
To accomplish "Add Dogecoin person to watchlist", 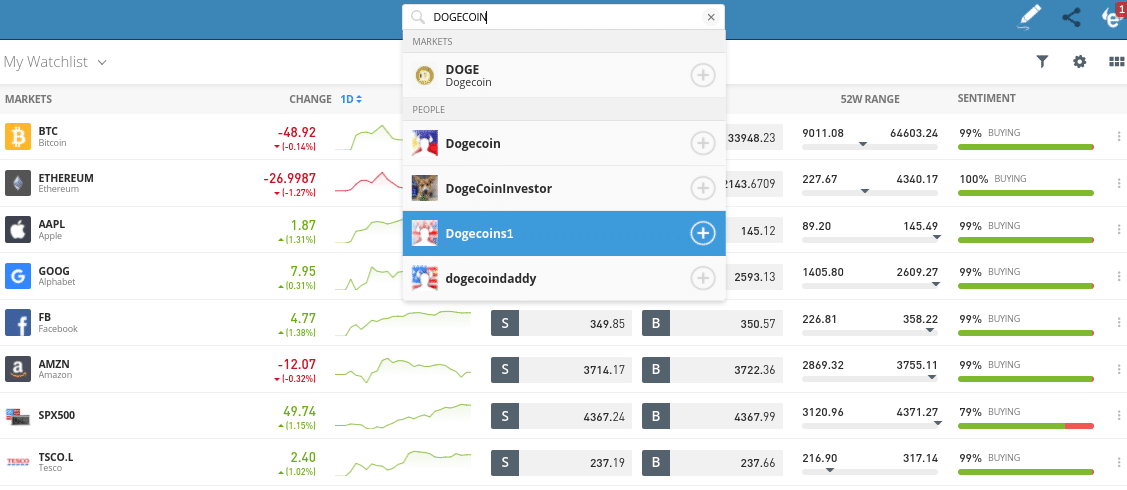I will tap(703, 144).
